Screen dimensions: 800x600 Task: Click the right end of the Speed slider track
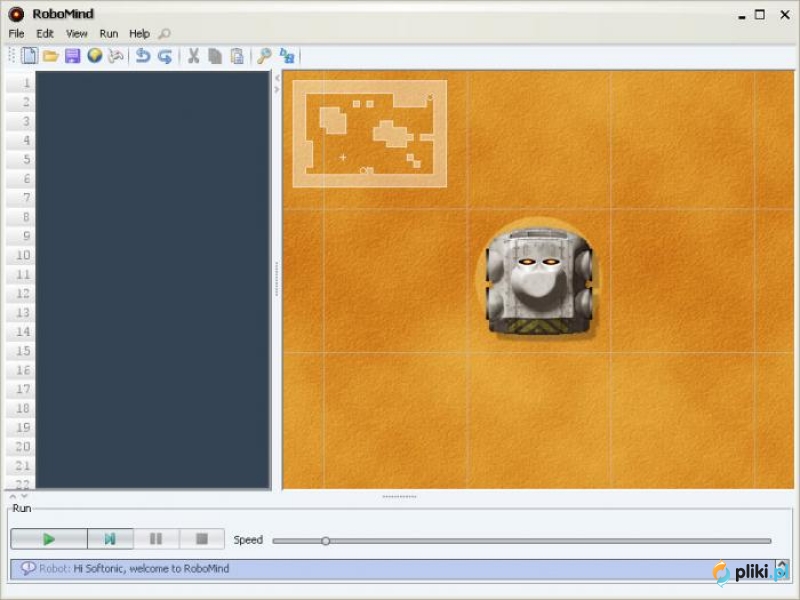tap(768, 541)
